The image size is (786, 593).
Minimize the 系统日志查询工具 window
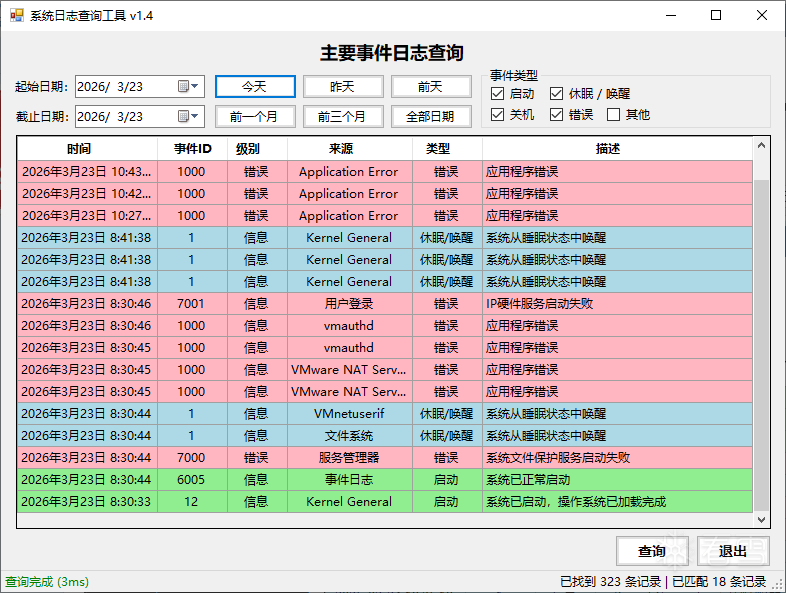pyautogui.click(x=671, y=16)
